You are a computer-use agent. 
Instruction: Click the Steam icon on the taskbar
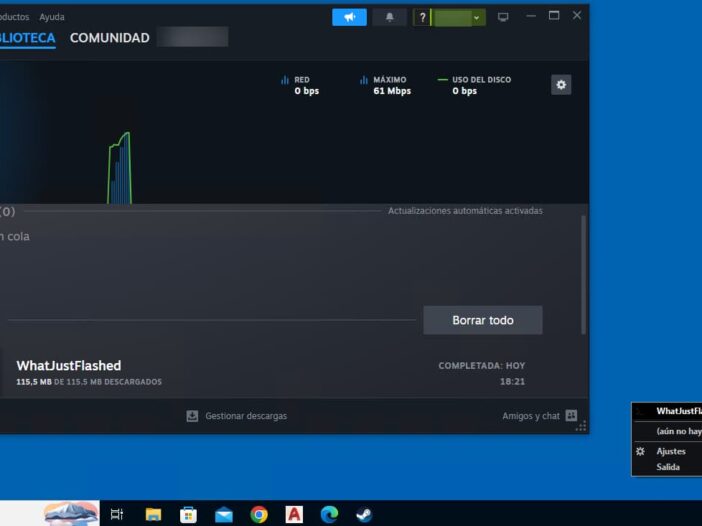[x=364, y=515]
